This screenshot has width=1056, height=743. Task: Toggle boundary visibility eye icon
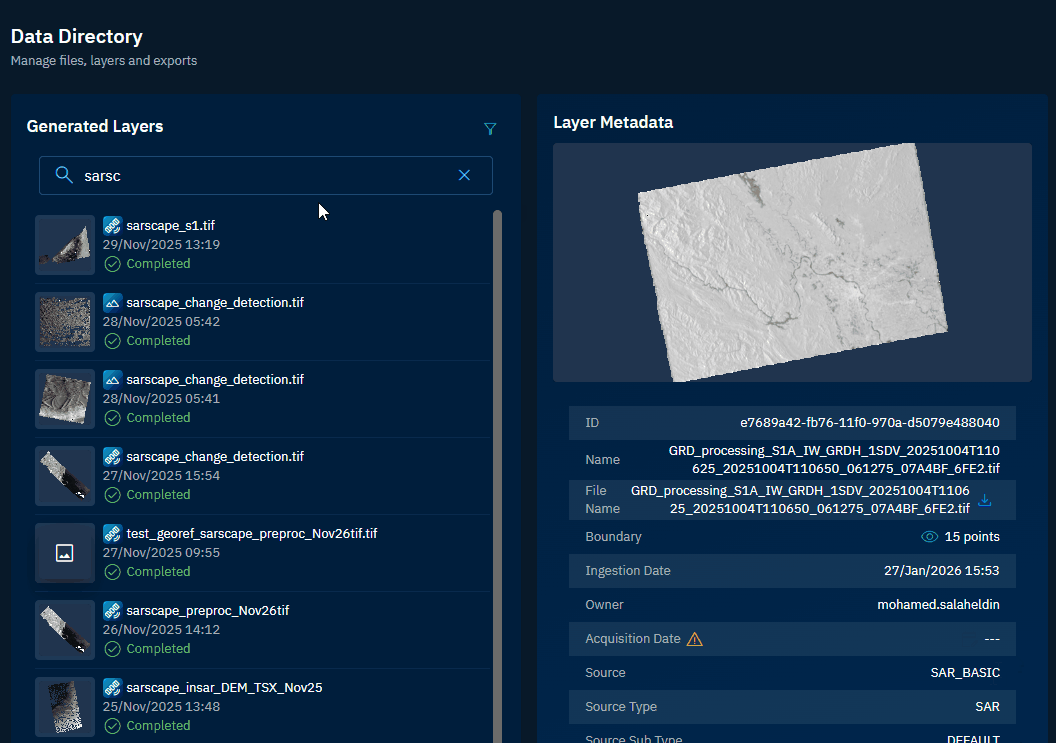click(x=929, y=537)
